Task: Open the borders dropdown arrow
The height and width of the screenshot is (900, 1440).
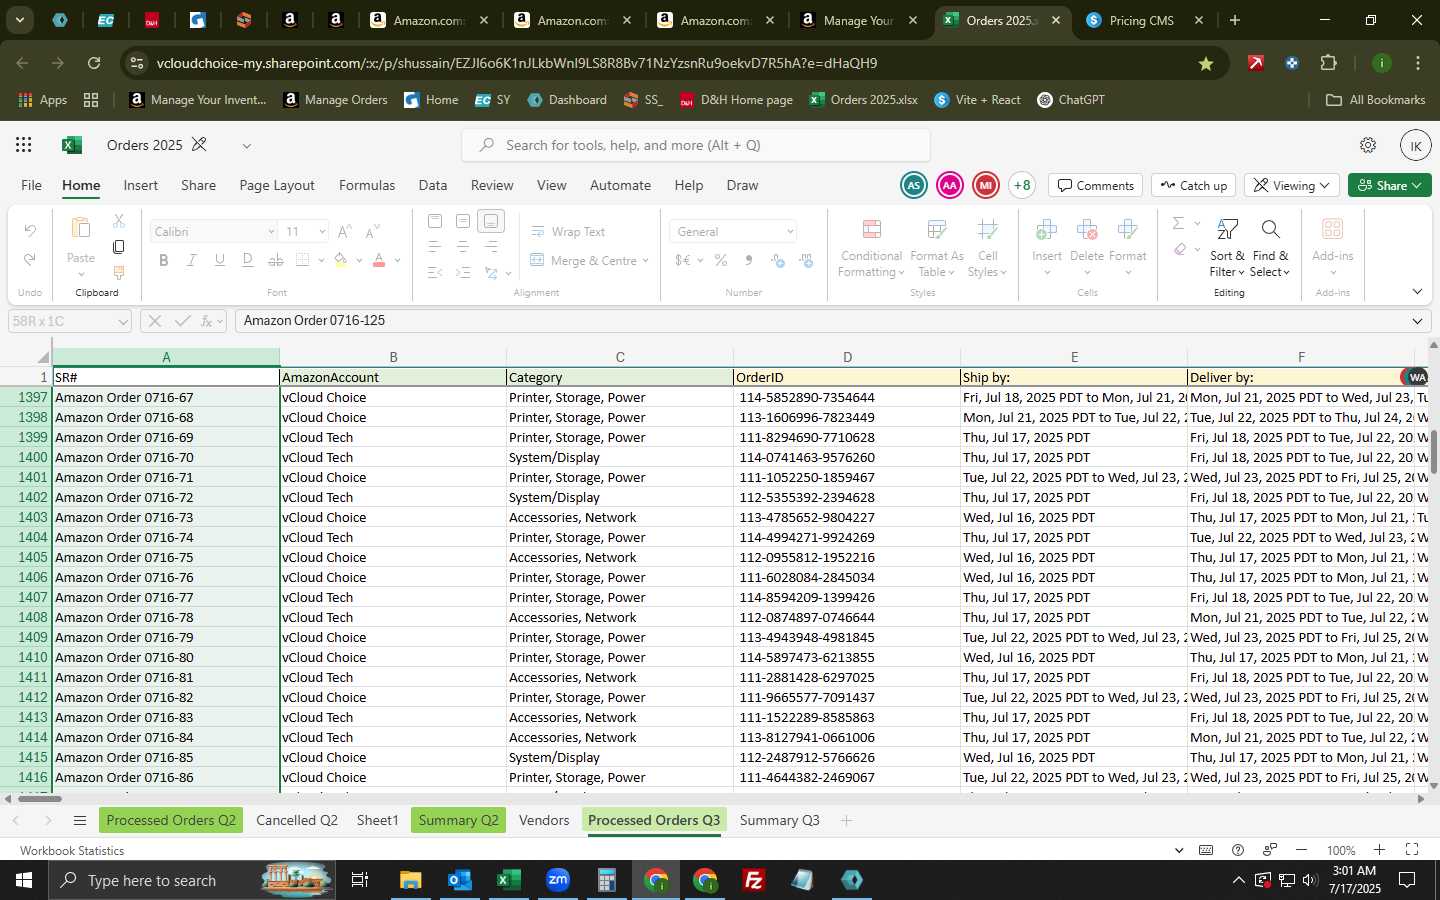Action: [321, 260]
